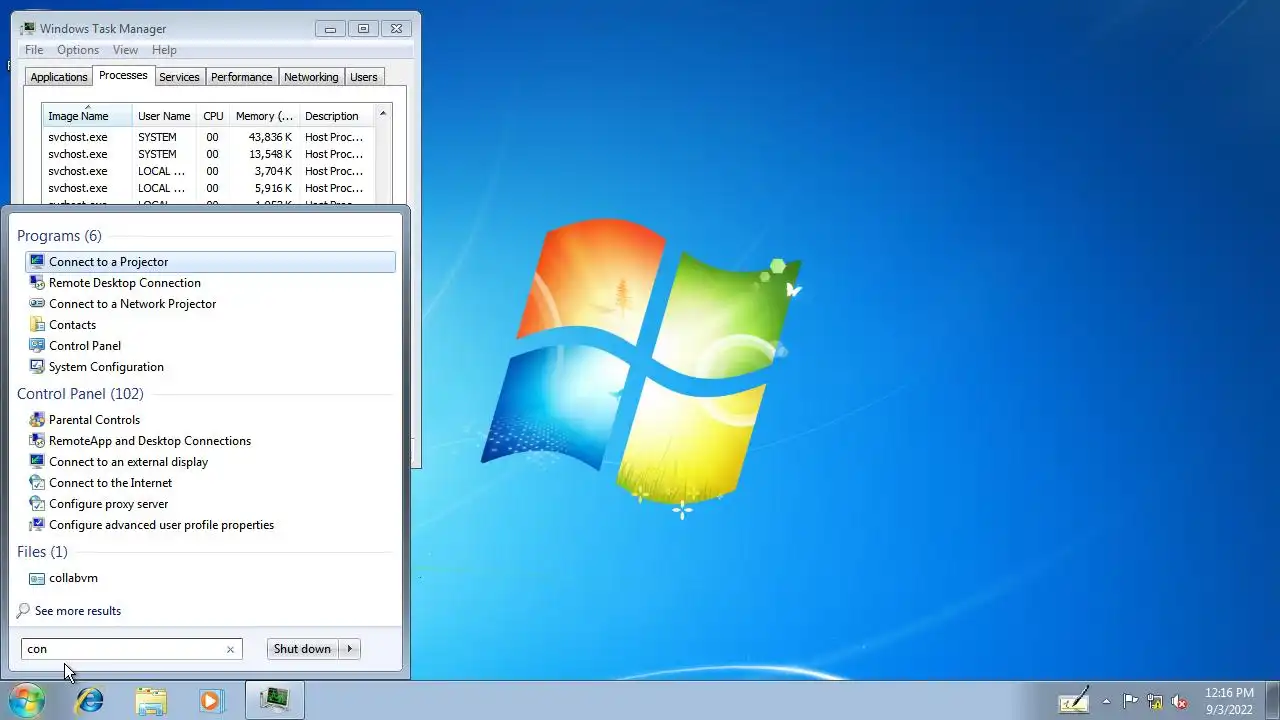1280x720 pixels.
Task: Clear the search box with the X icon
Action: (230, 649)
